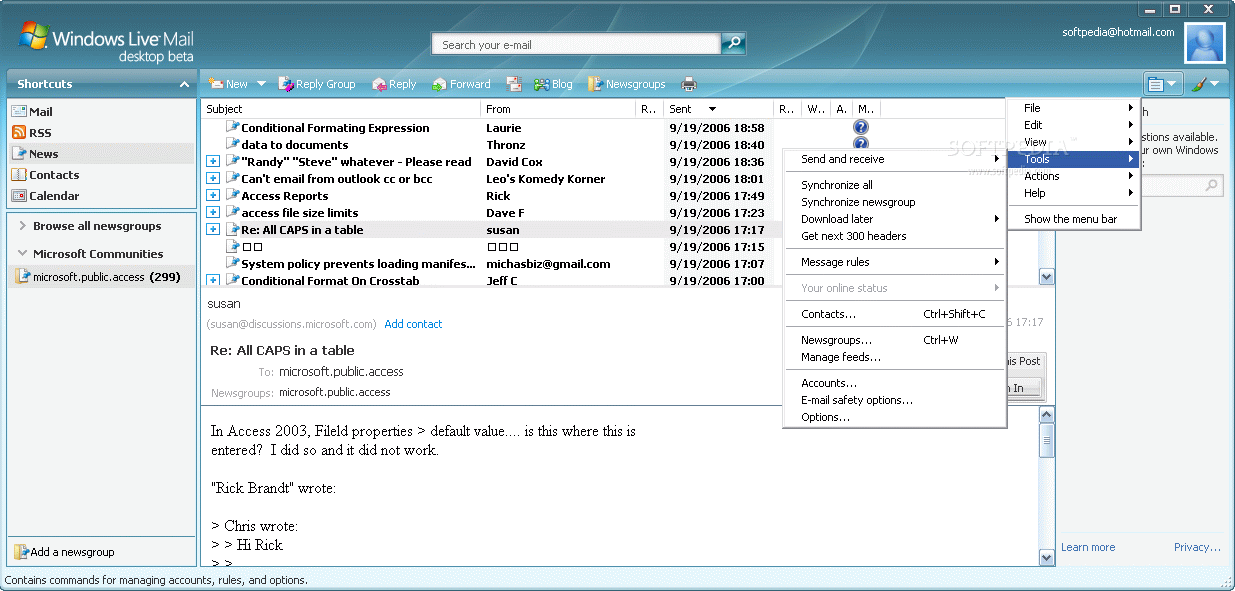
Task: Expand the Conditional Format On Crosstab thread
Action: click(213, 281)
